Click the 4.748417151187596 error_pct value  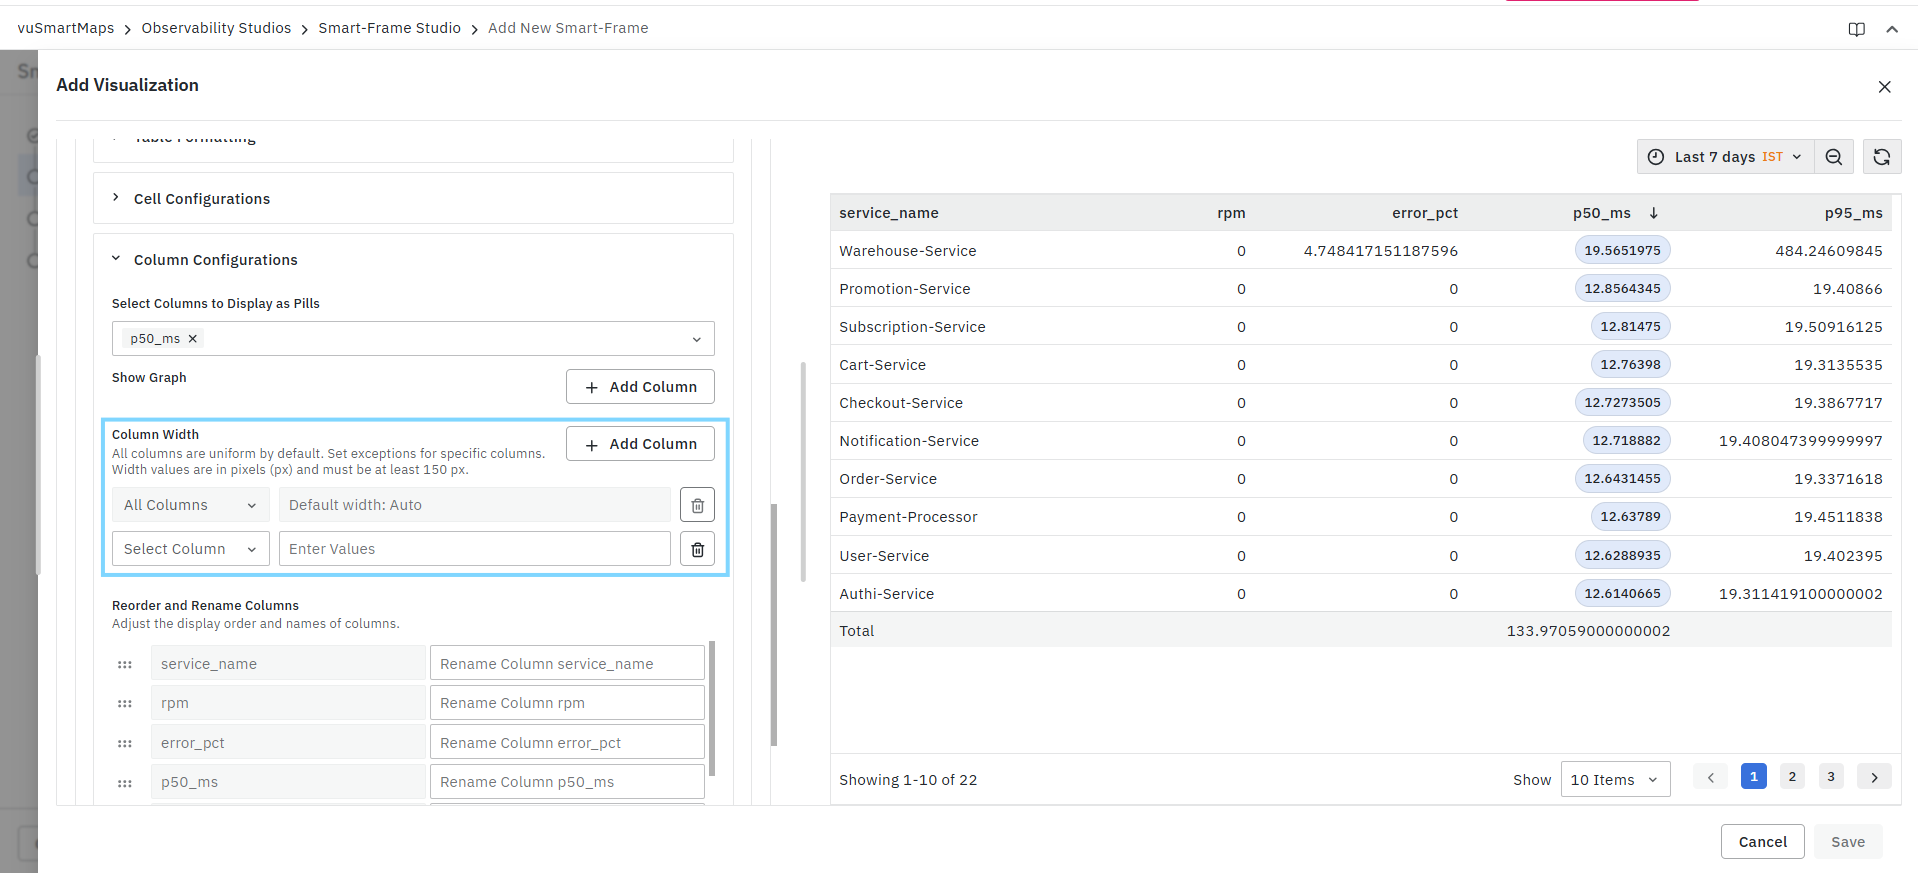1381,251
